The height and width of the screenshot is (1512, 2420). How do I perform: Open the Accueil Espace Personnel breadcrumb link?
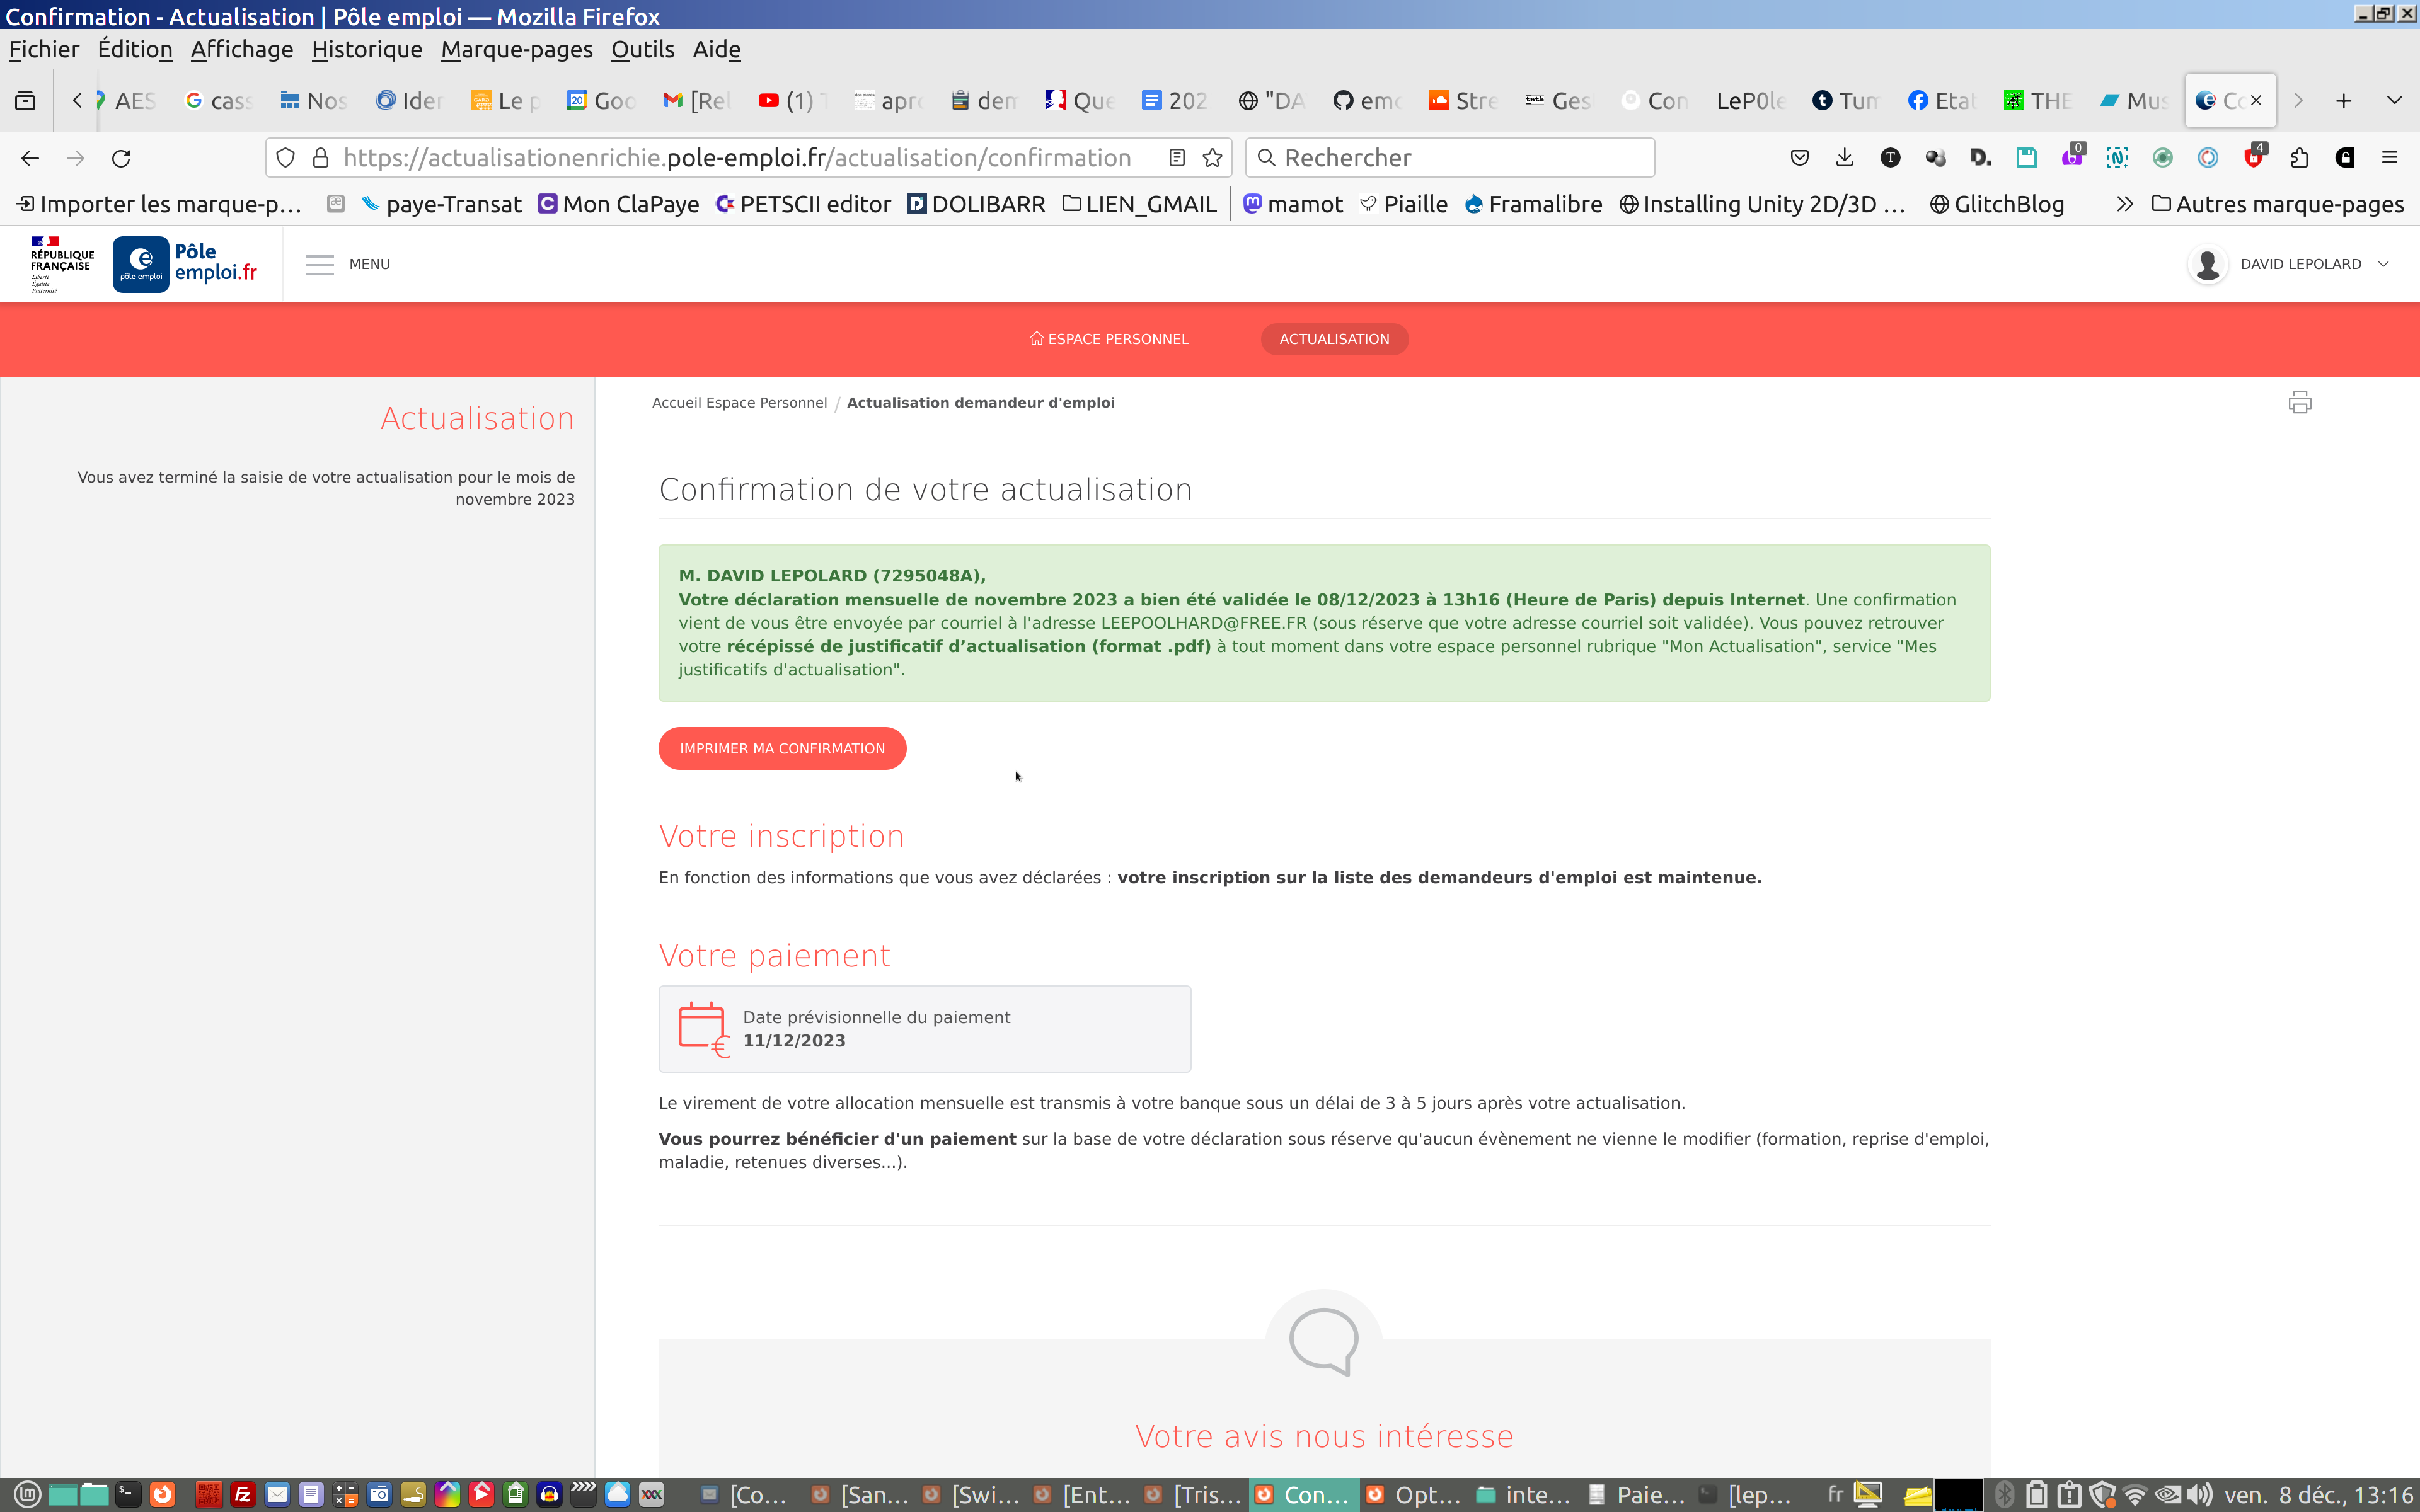point(739,403)
